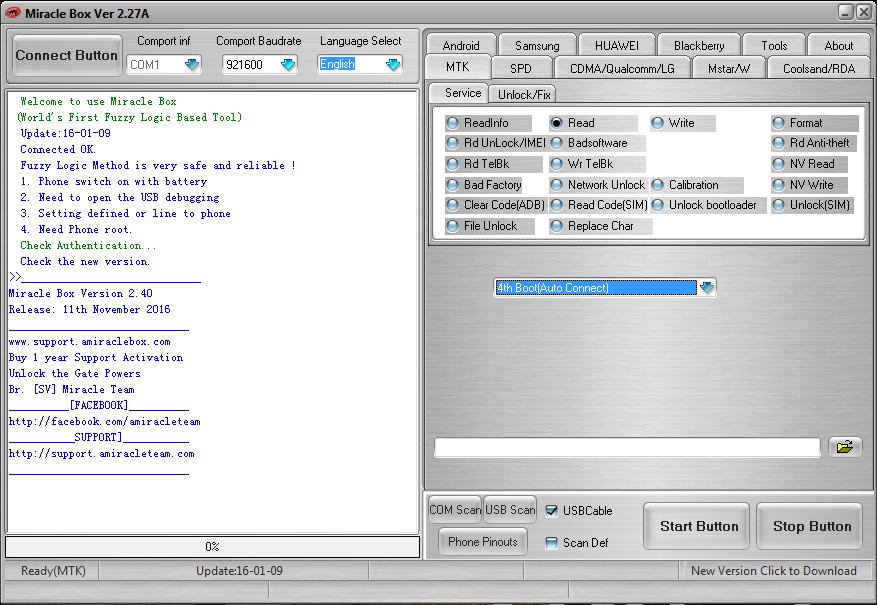The height and width of the screenshot is (605, 877).
Task: Minimize the Miracle Box window
Action: coord(846,12)
